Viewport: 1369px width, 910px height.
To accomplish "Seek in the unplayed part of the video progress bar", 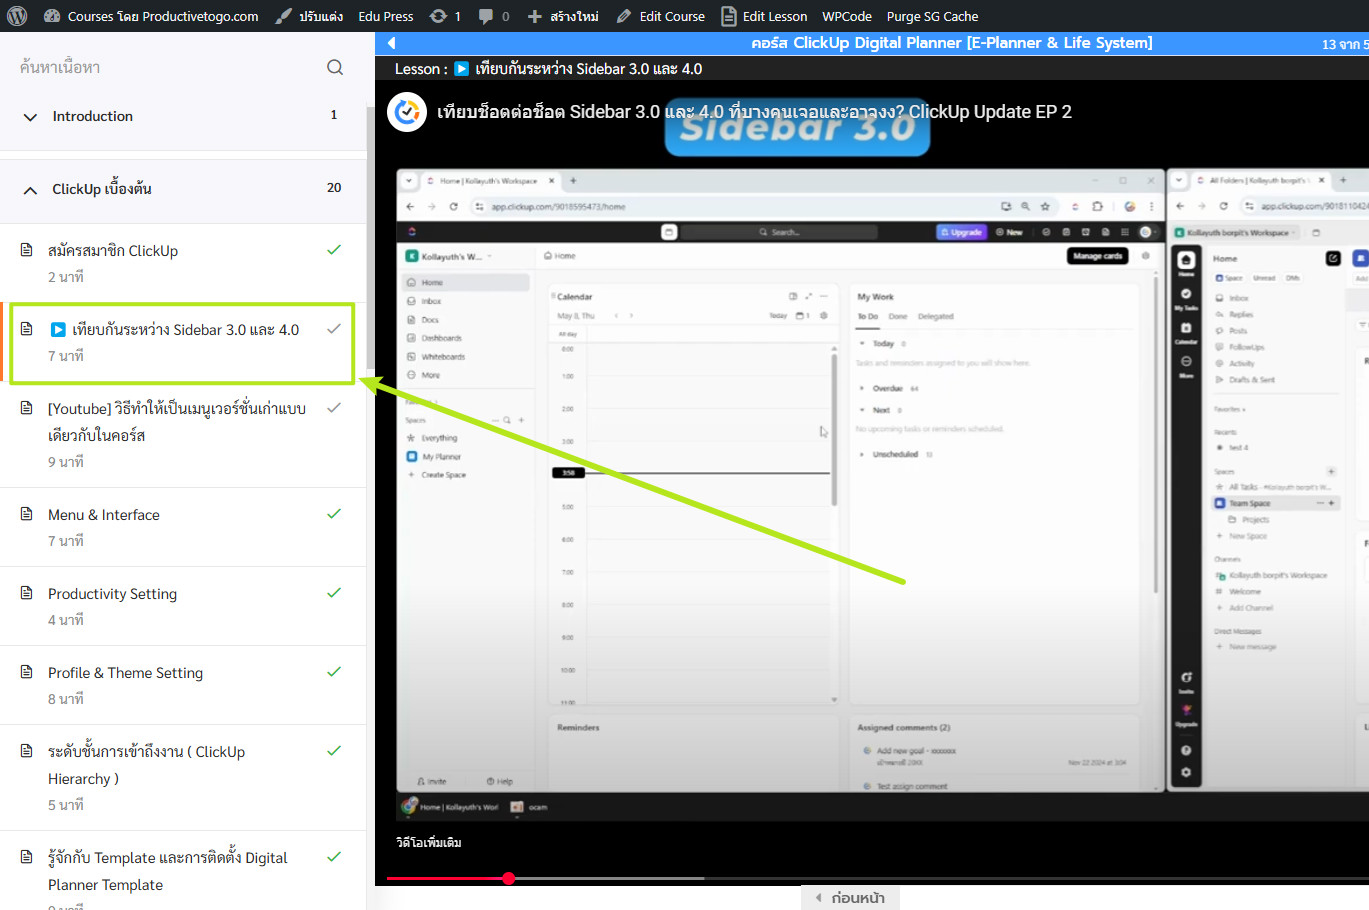I will pos(1036,878).
